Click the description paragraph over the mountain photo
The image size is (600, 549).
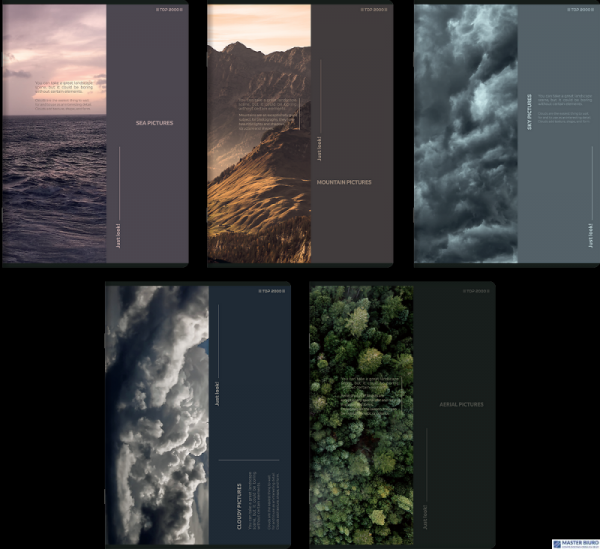[268, 114]
